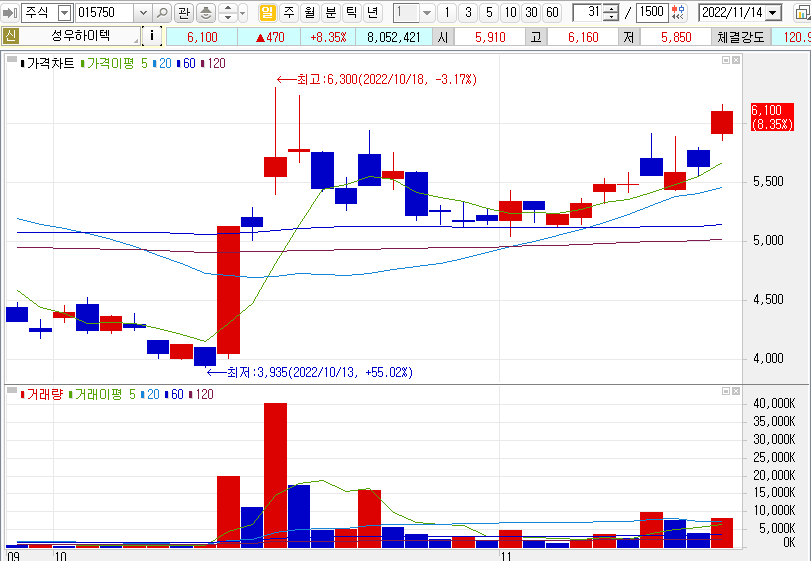The height and width of the screenshot is (561, 811).
Task: Click the volume chart panel maximize icon
Action: point(726,391)
